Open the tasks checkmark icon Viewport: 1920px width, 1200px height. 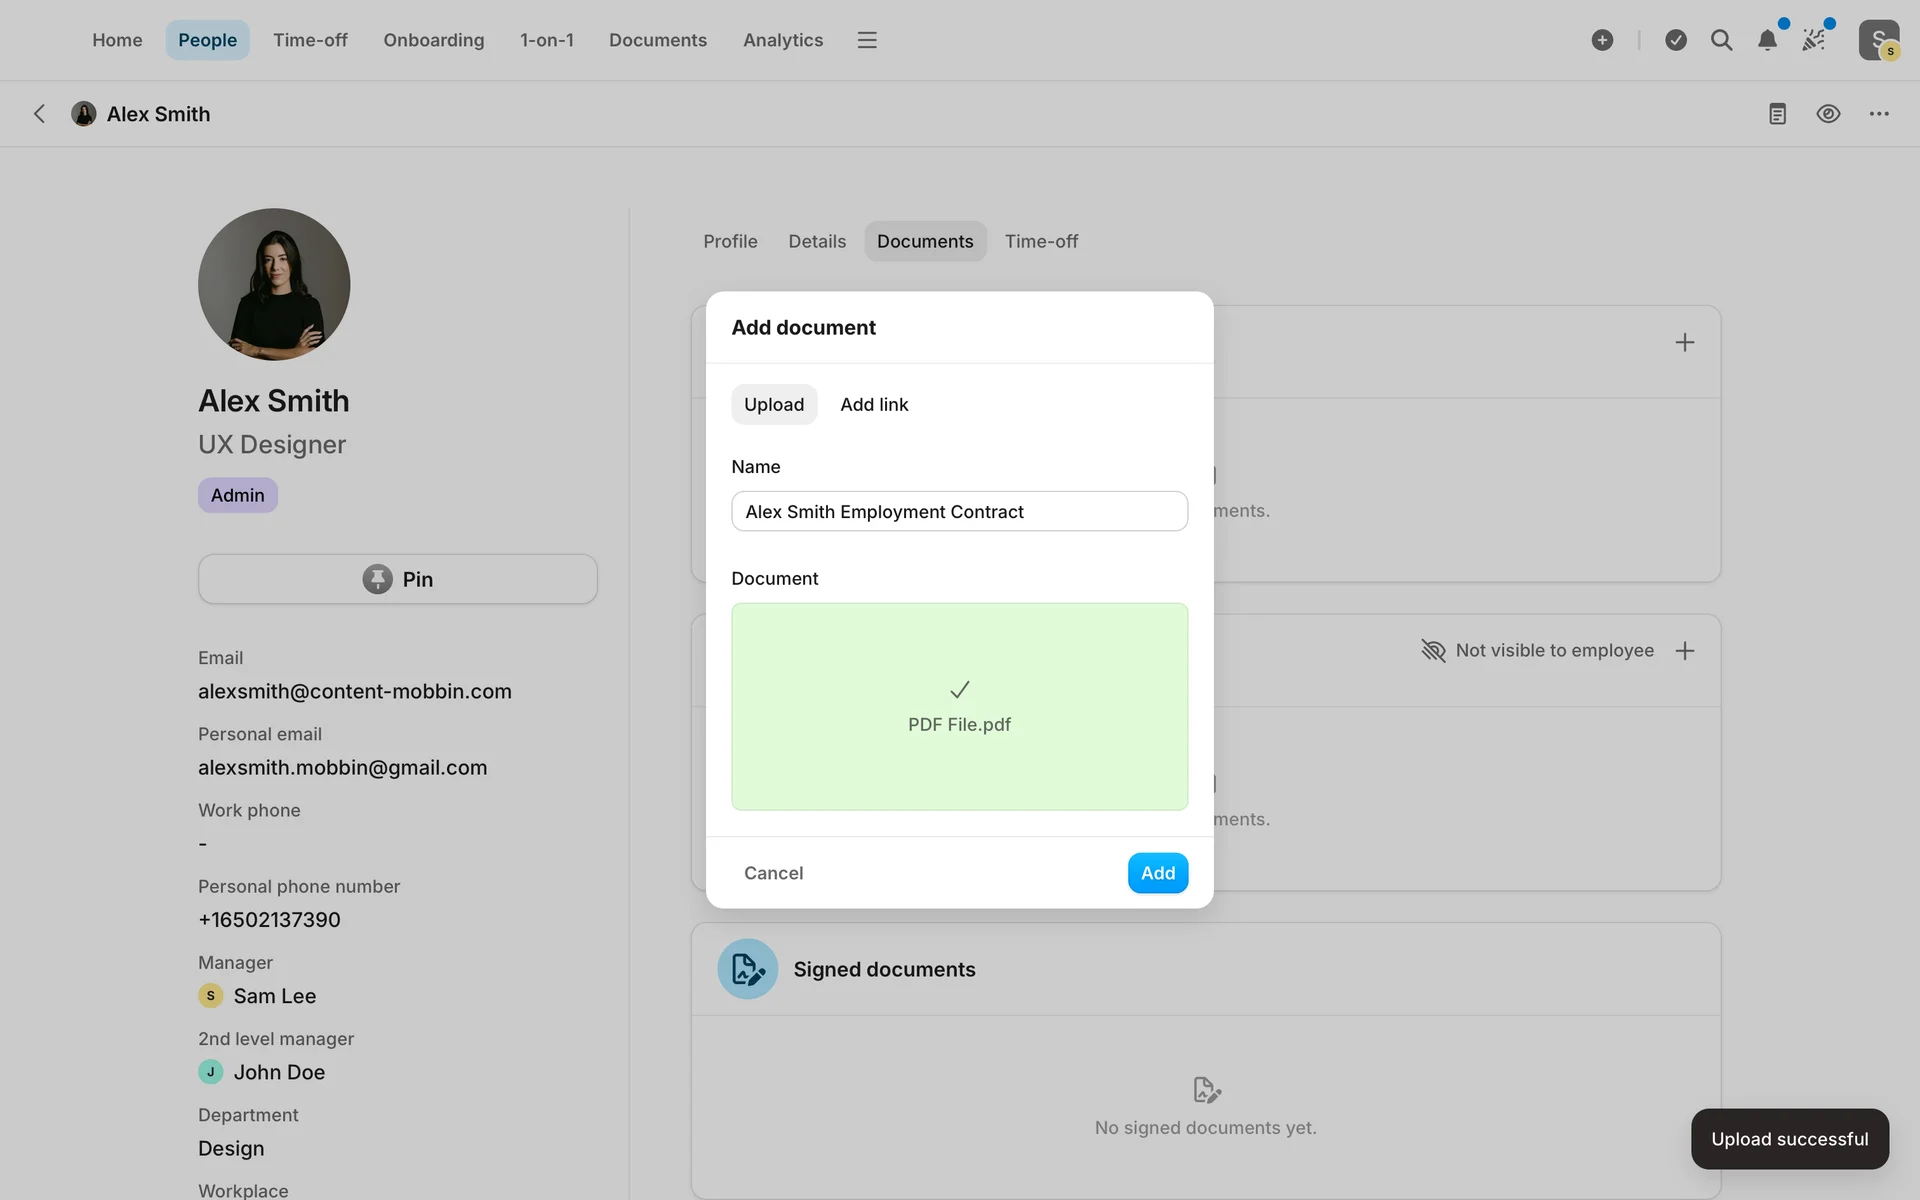tap(1676, 40)
